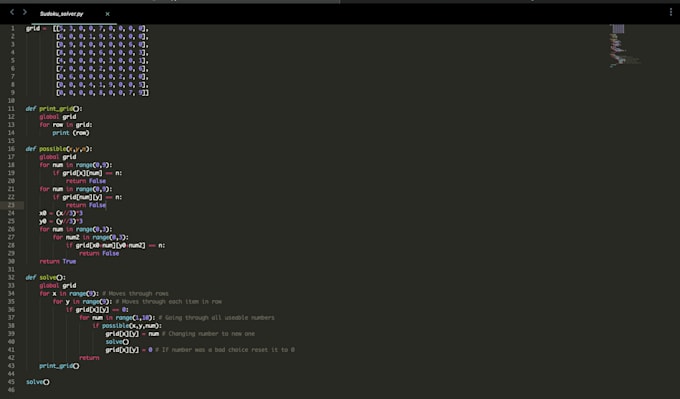Click 'solve()' call on line 45
Viewport: 680px width, 399px height.
(38, 382)
